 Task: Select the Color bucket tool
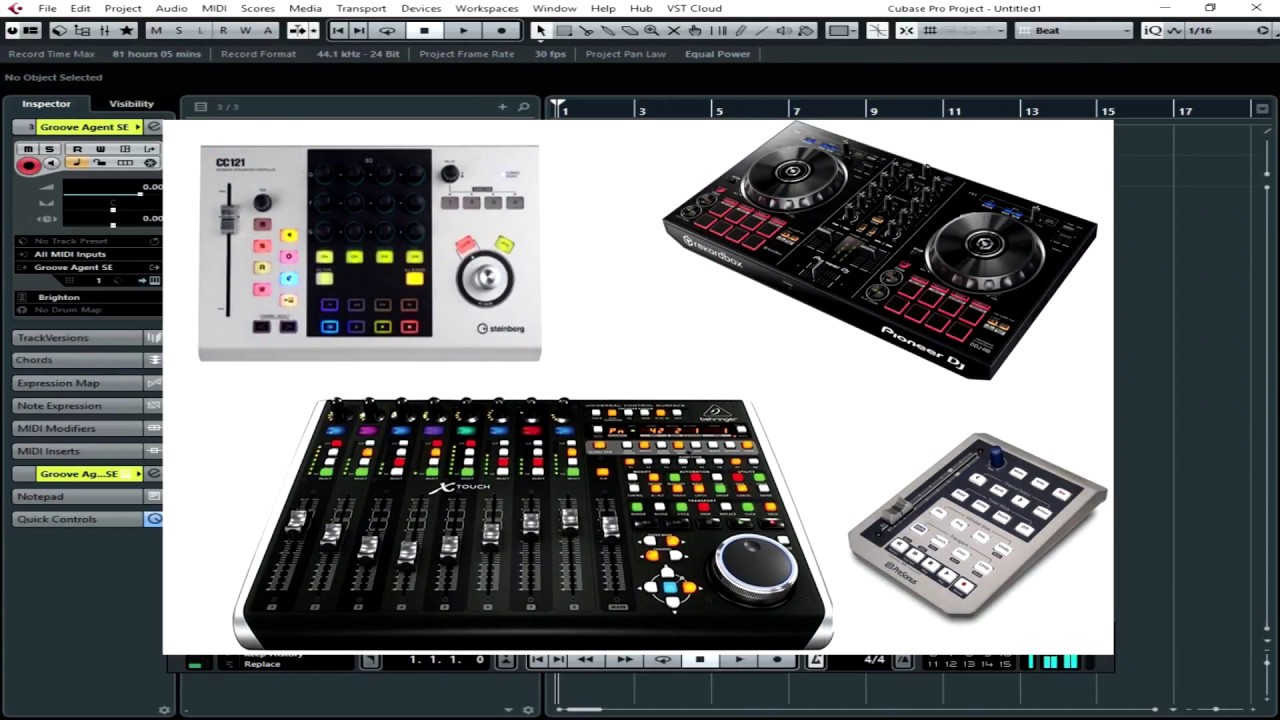(806, 31)
